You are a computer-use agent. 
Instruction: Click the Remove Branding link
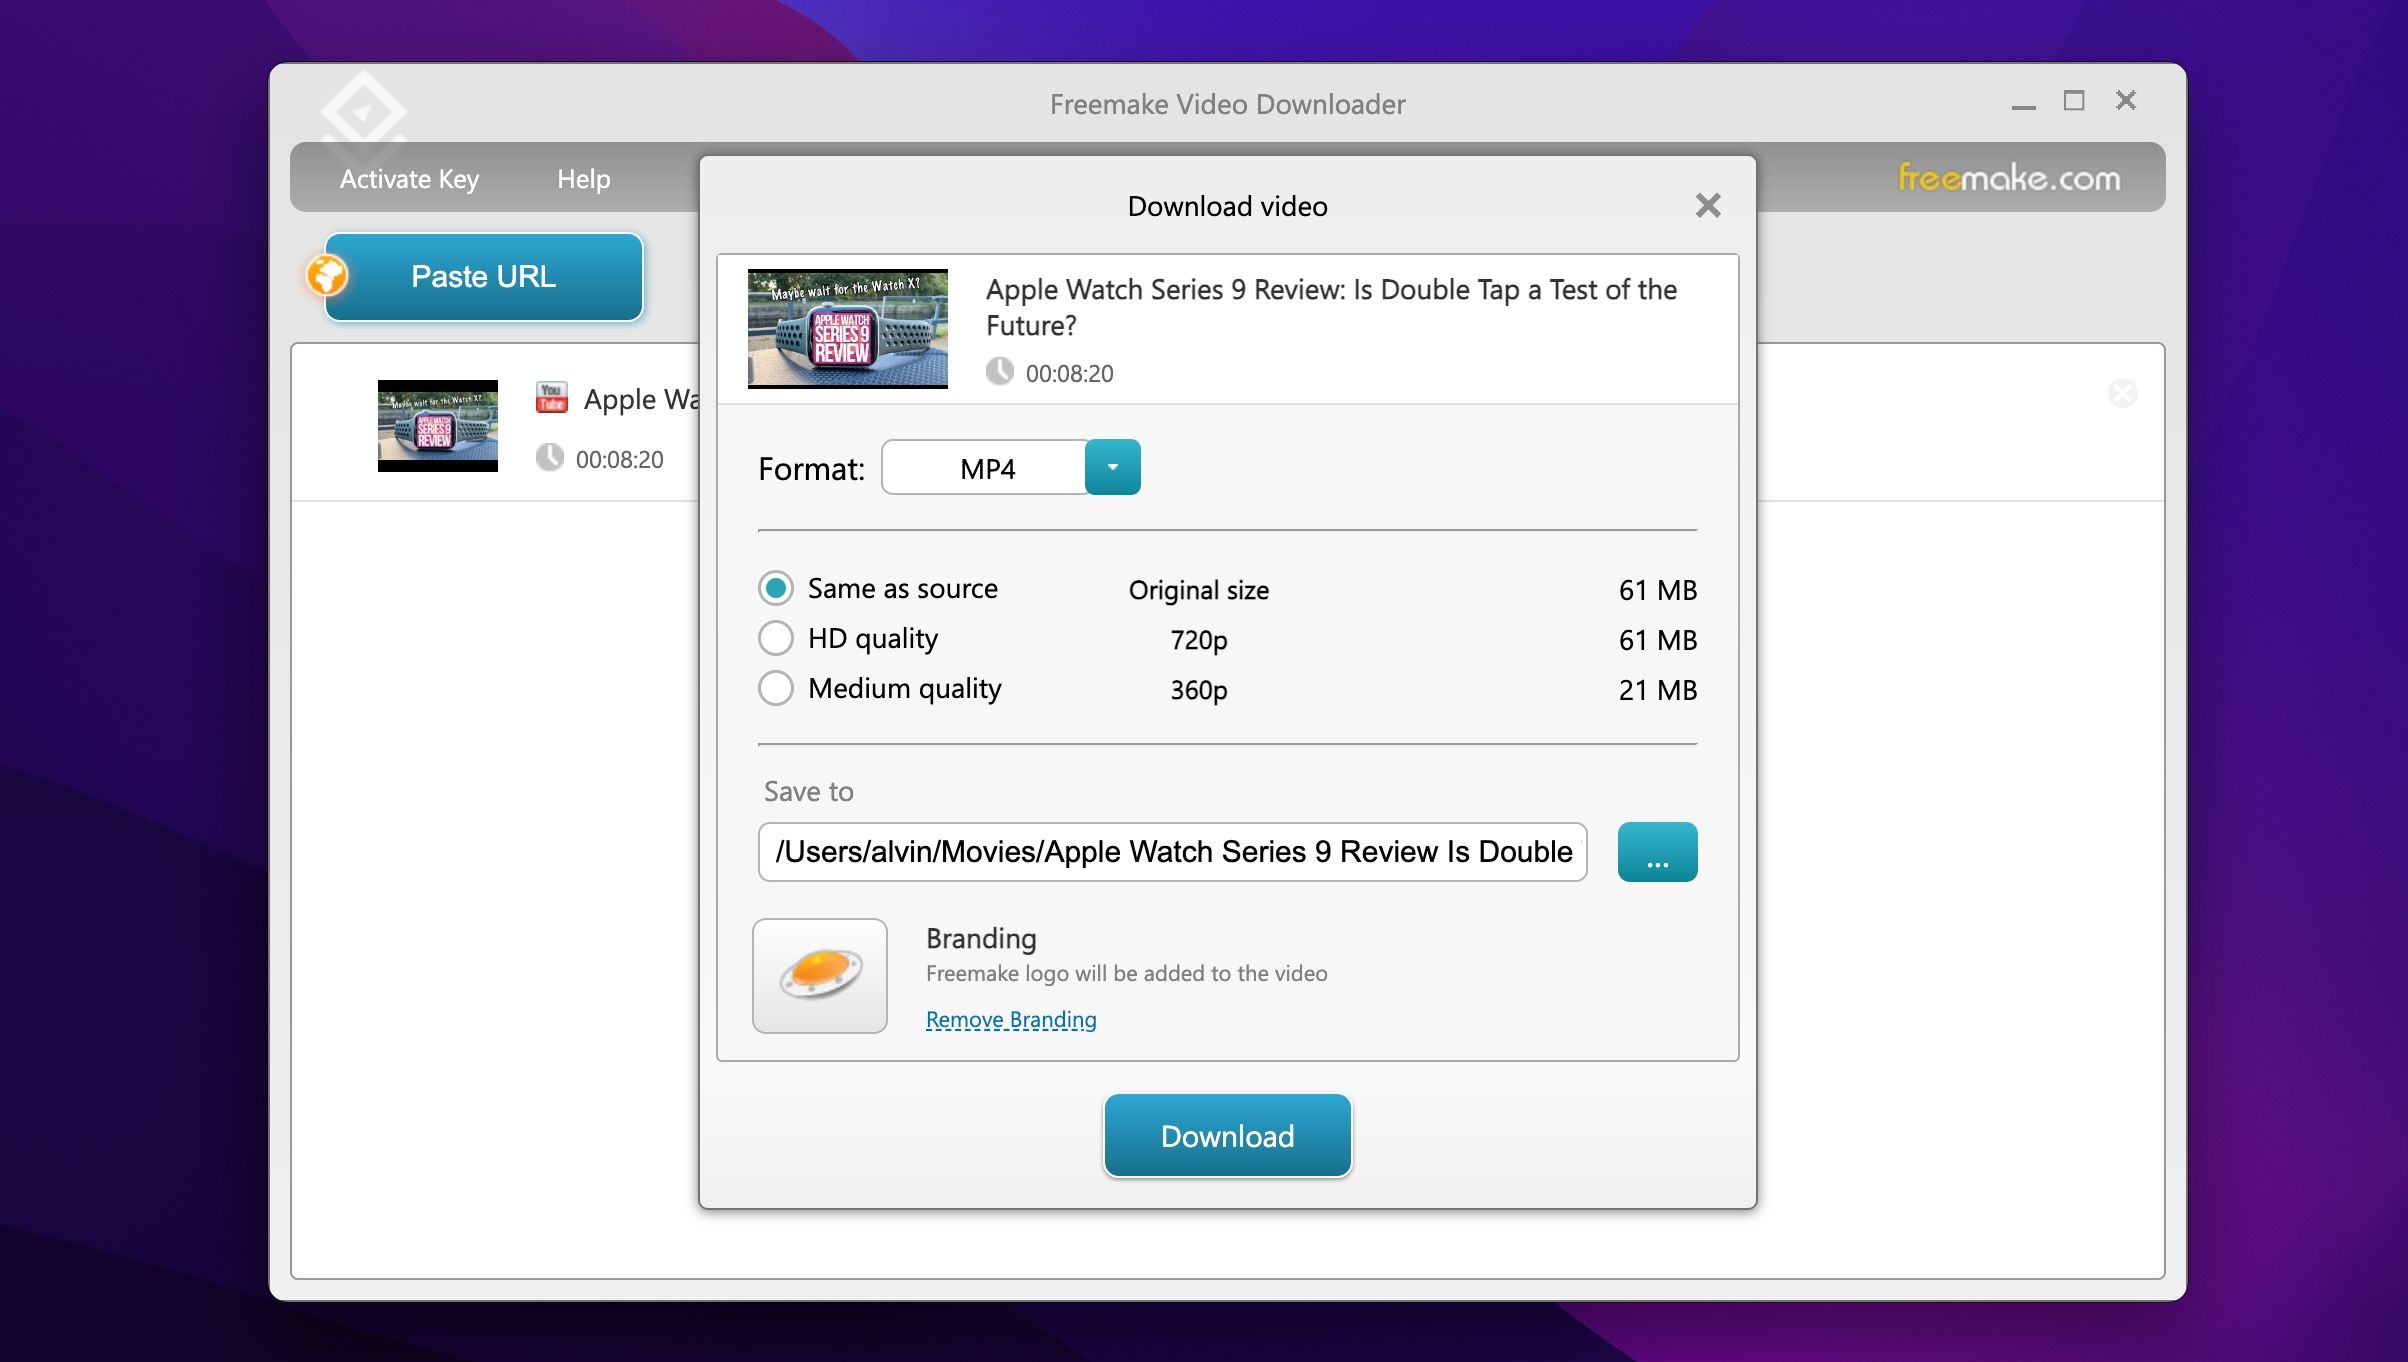(1009, 1019)
